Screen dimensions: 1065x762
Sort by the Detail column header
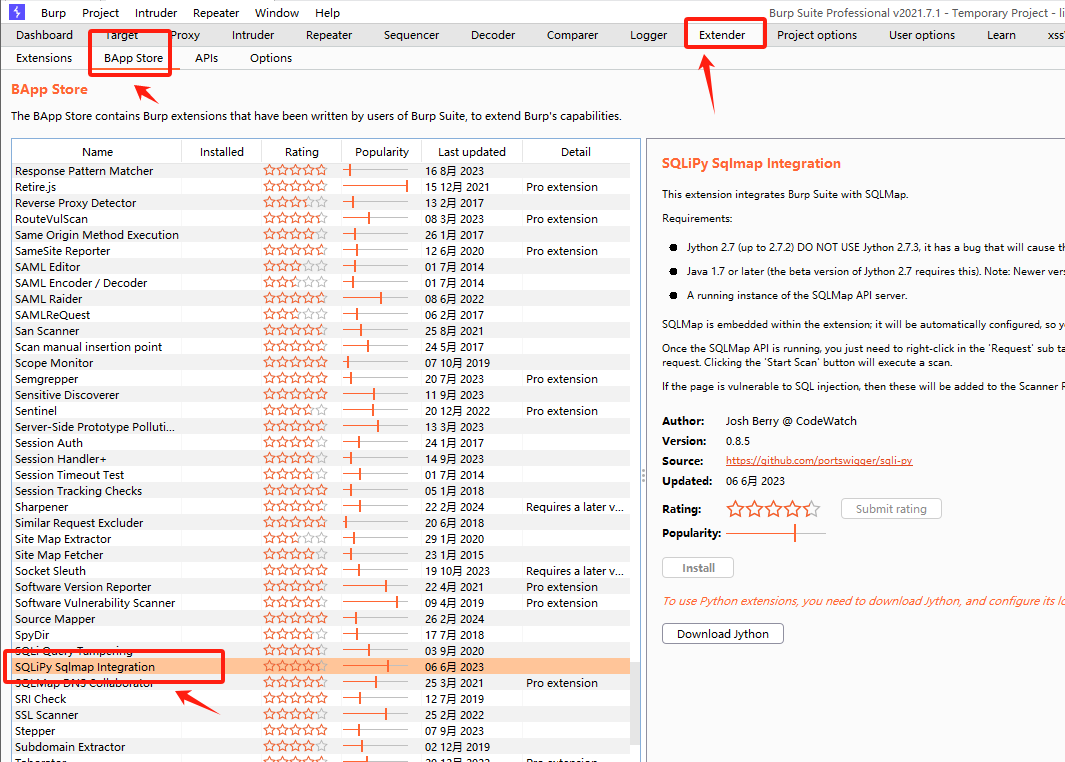pyautogui.click(x=575, y=152)
